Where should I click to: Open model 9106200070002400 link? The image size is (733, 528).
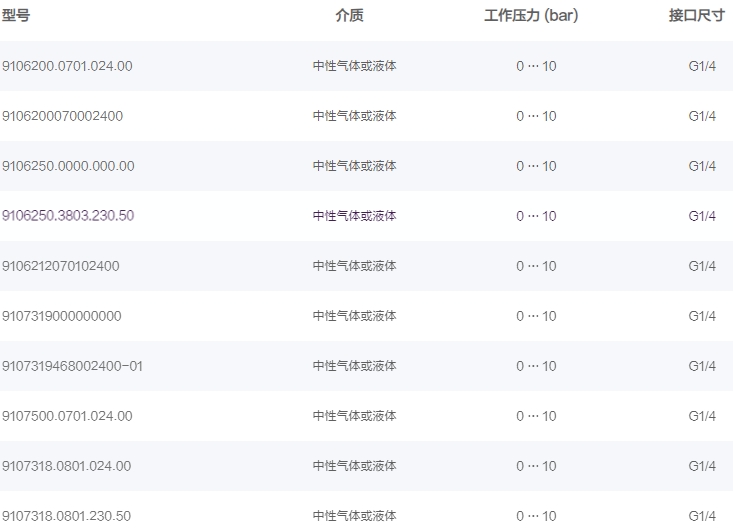point(62,116)
